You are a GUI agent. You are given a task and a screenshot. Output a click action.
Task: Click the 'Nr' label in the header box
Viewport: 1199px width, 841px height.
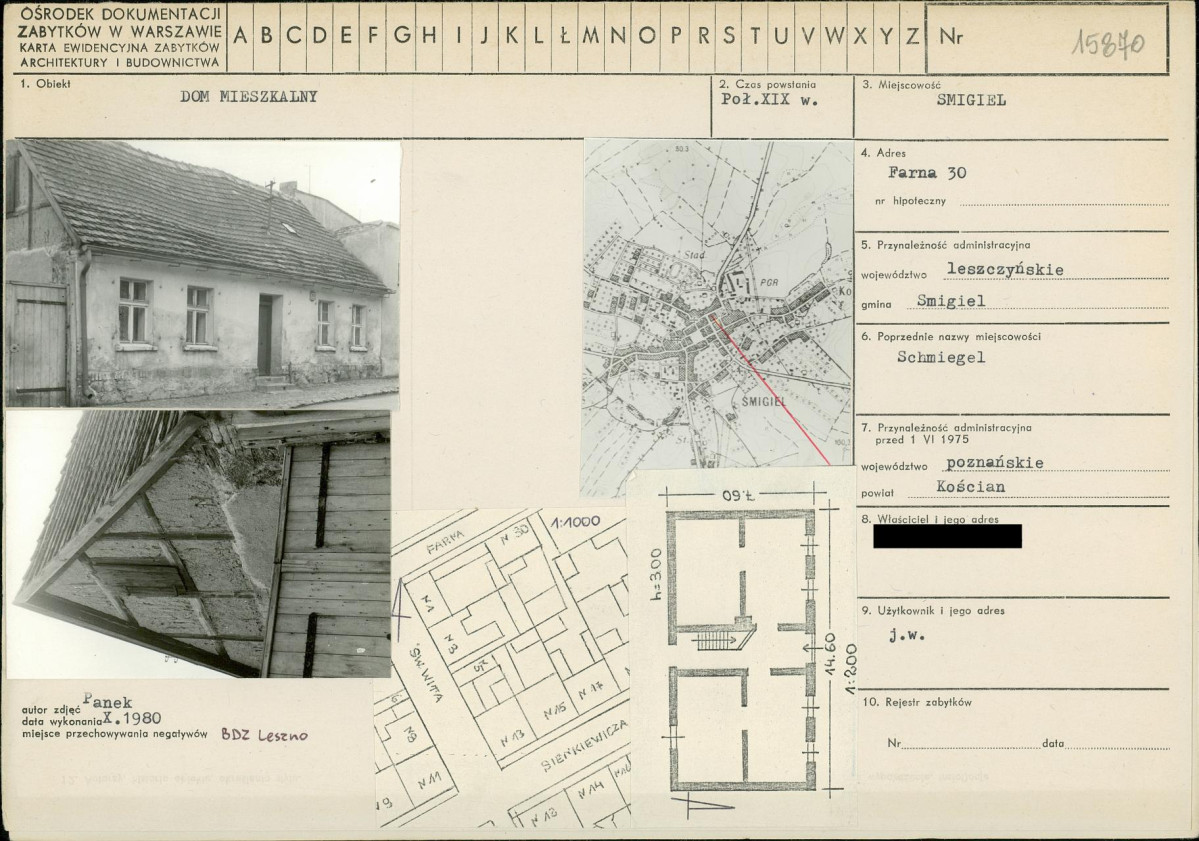click(x=951, y=37)
